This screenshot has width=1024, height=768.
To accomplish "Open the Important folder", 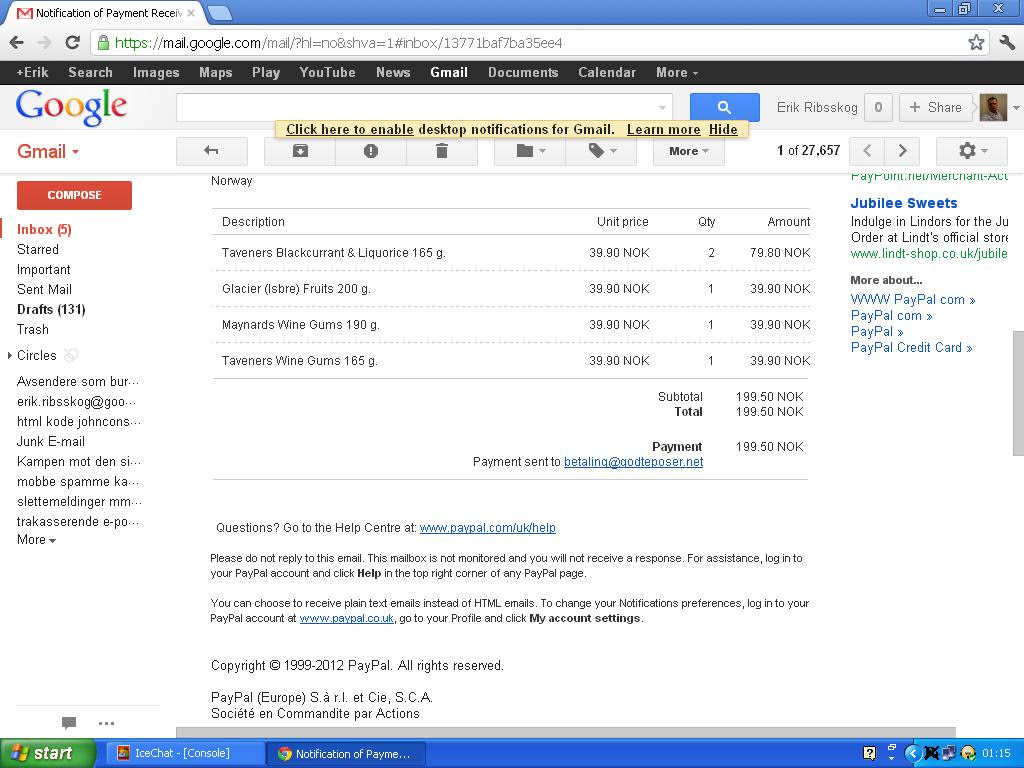I will [43, 270].
